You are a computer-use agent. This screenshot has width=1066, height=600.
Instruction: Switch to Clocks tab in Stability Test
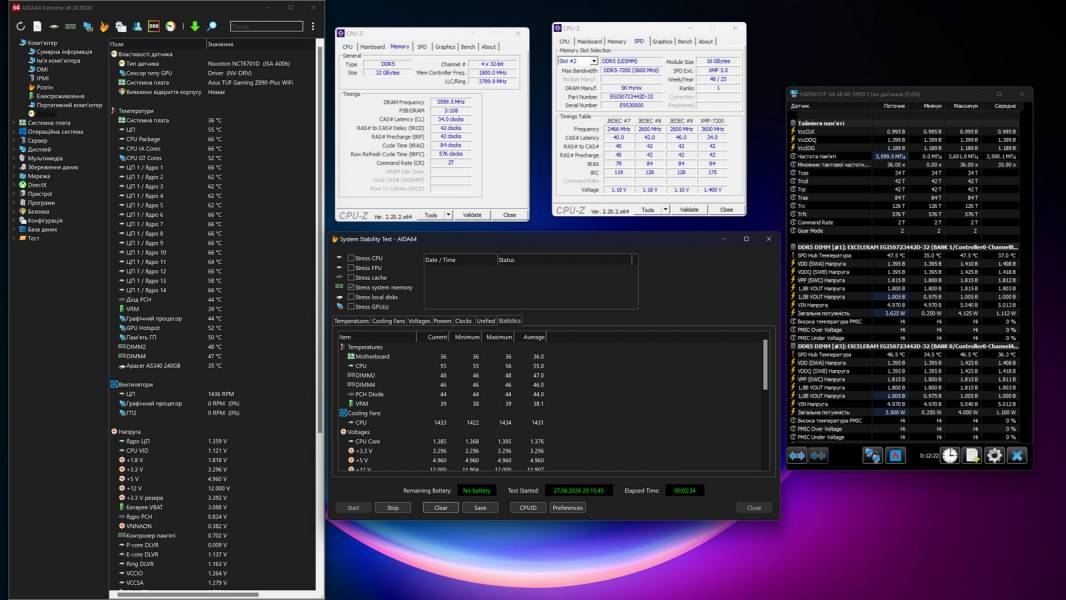coord(463,321)
